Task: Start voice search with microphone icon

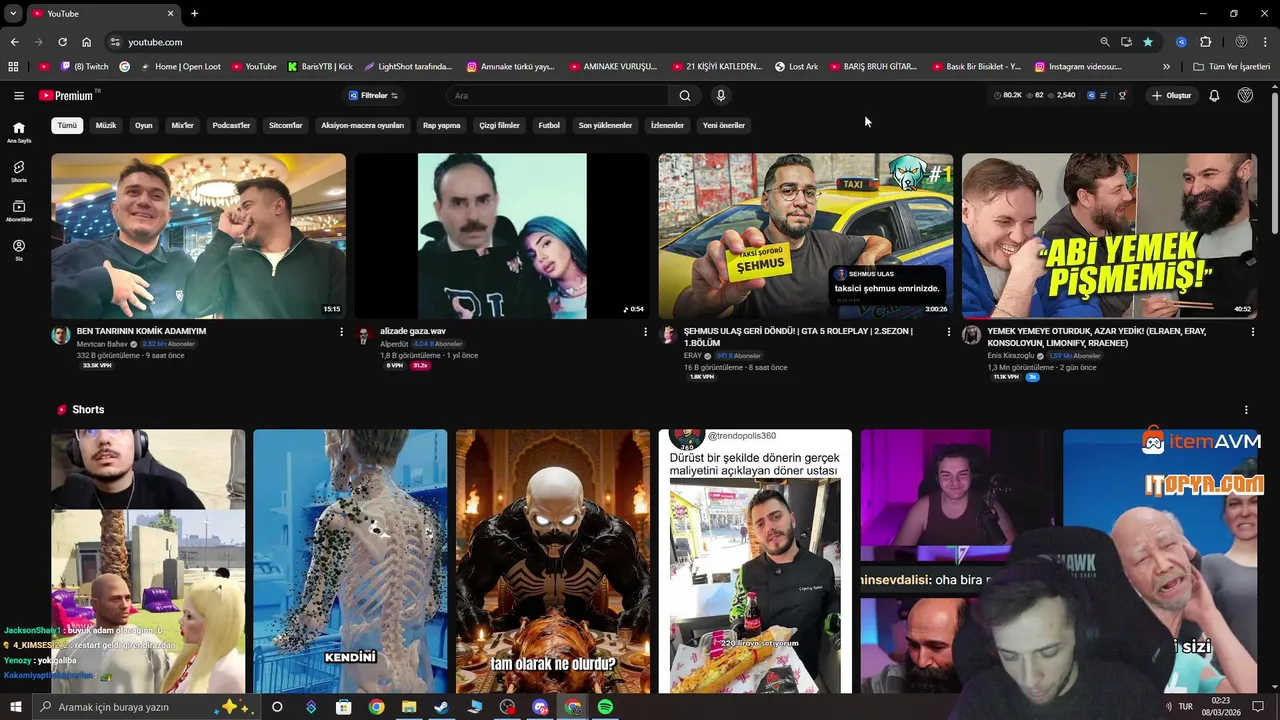Action: [x=720, y=95]
